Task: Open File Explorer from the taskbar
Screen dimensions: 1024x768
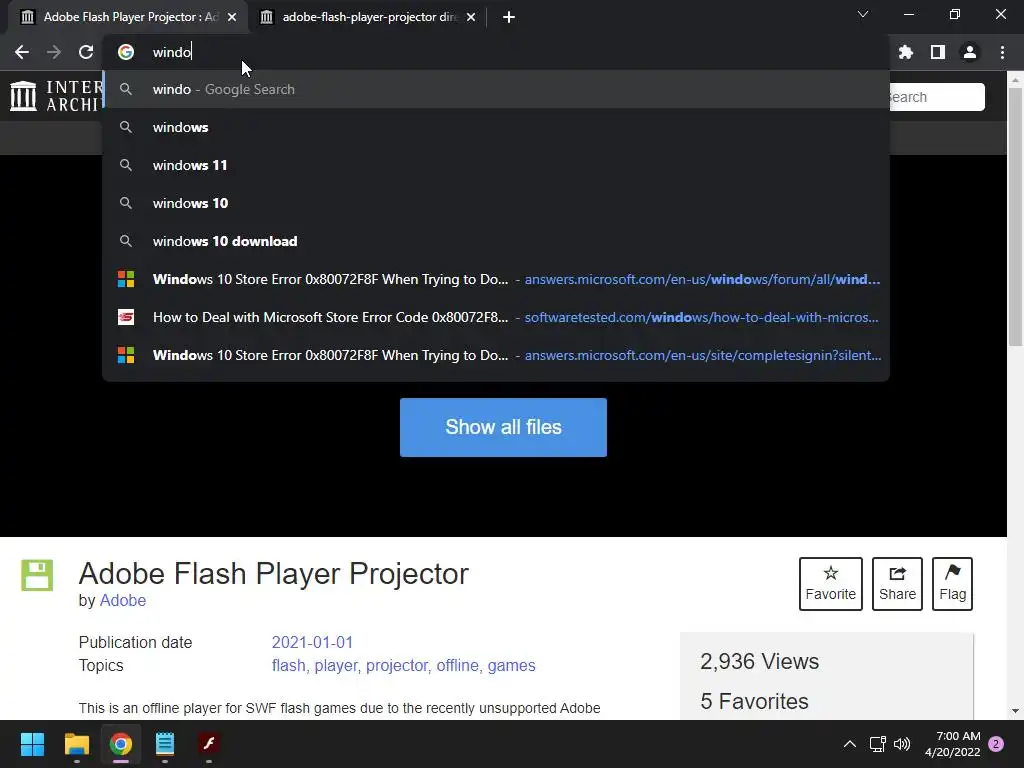Action: click(76, 744)
